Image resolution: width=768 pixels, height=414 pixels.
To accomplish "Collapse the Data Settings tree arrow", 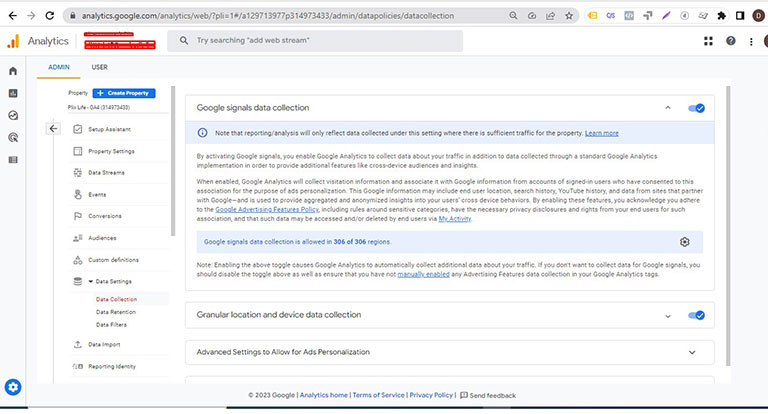I will pos(91,281).
